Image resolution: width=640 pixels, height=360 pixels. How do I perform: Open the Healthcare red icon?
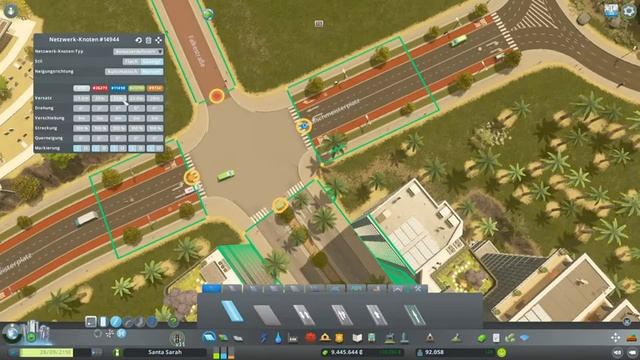311,338
